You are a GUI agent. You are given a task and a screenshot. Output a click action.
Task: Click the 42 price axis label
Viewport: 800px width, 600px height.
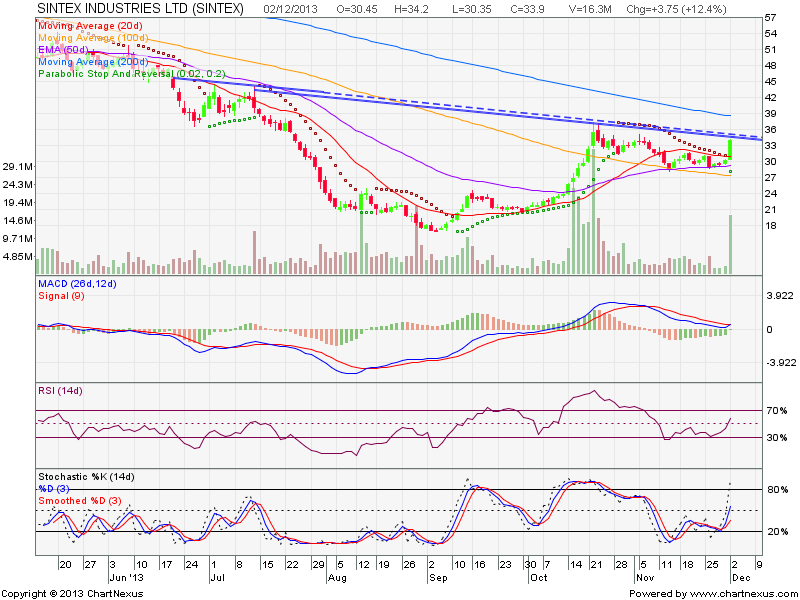770,97
